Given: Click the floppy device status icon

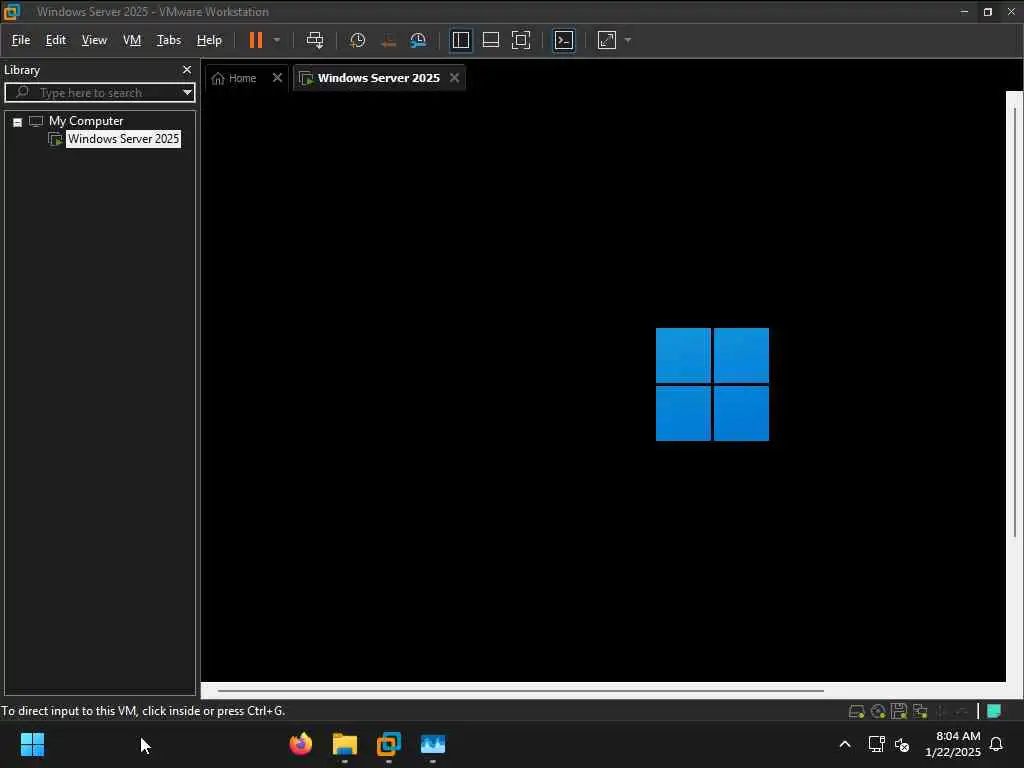Looking at the screenshot, I should coord(899,711).
